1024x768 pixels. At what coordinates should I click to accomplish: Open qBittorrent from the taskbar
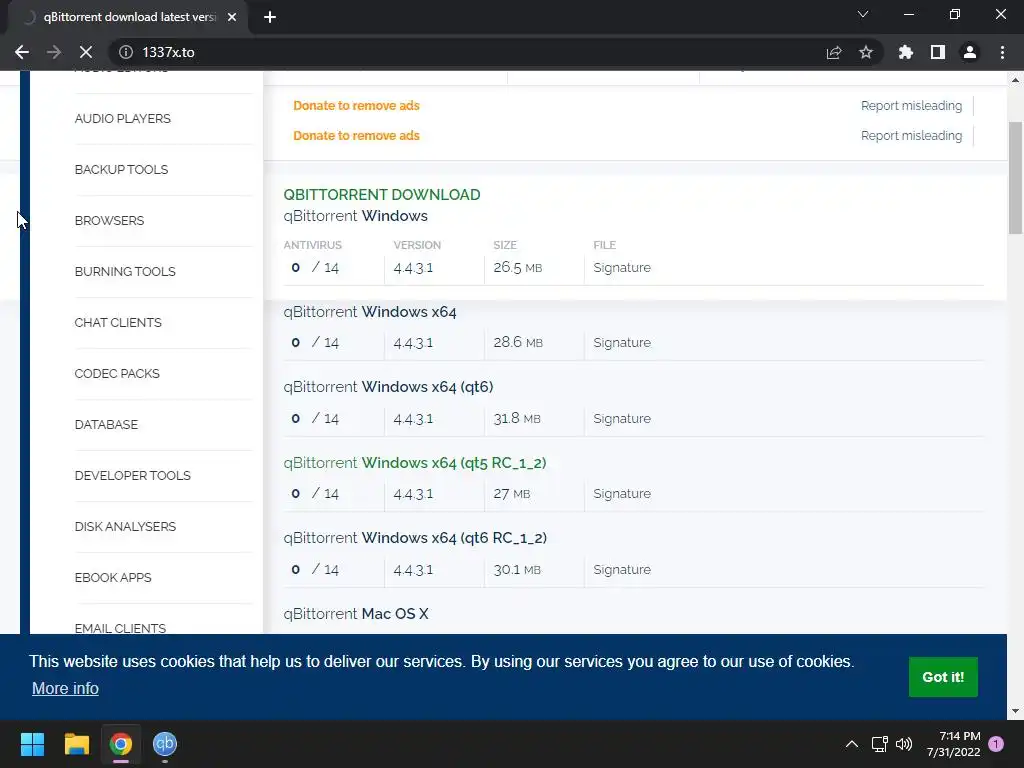point(165,744)
